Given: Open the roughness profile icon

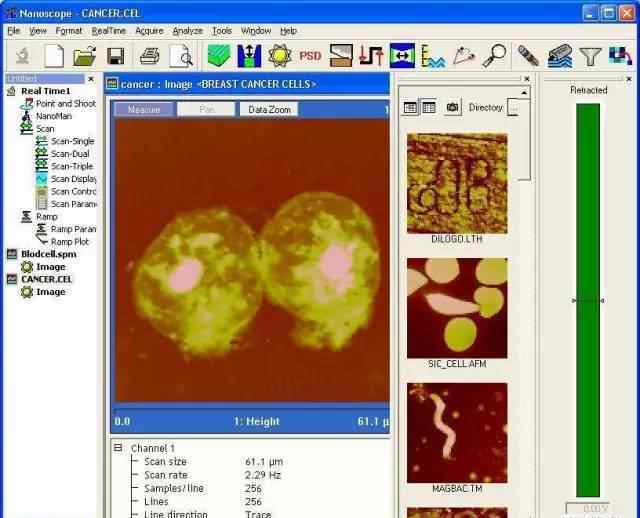Looking at the screenshot, I should (433, 56).
